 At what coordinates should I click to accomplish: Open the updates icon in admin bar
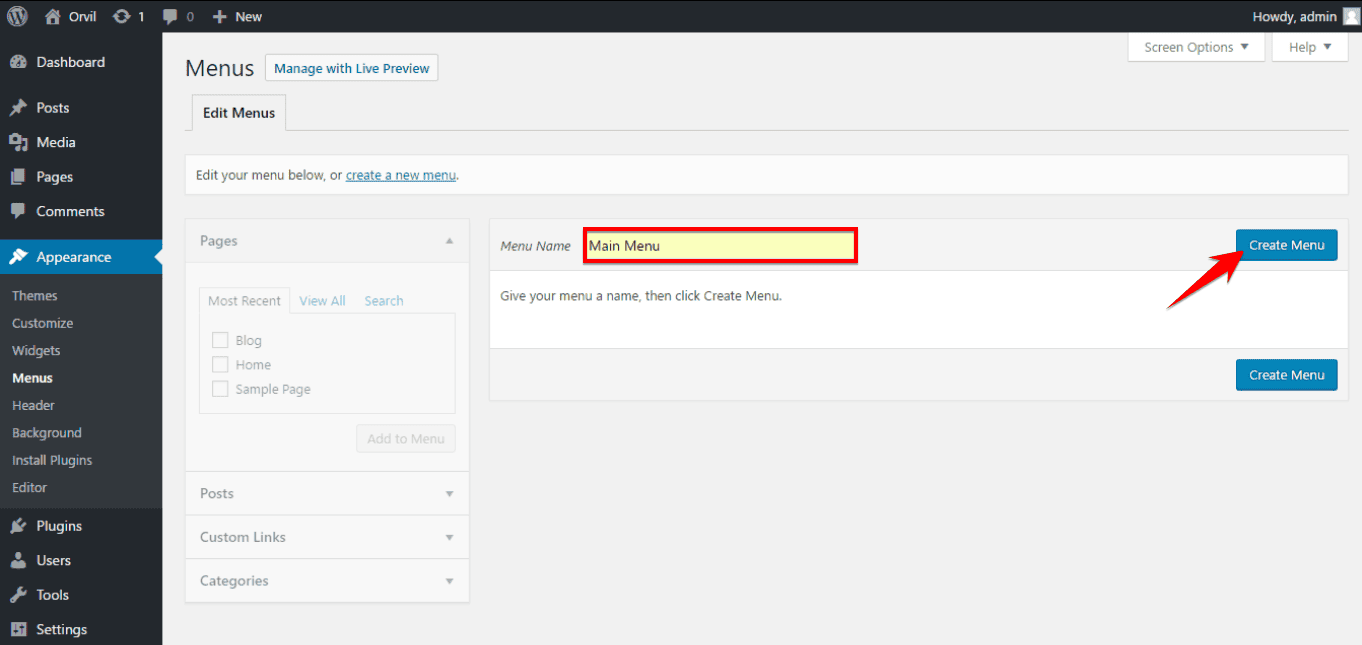click(x=121, y=16)
